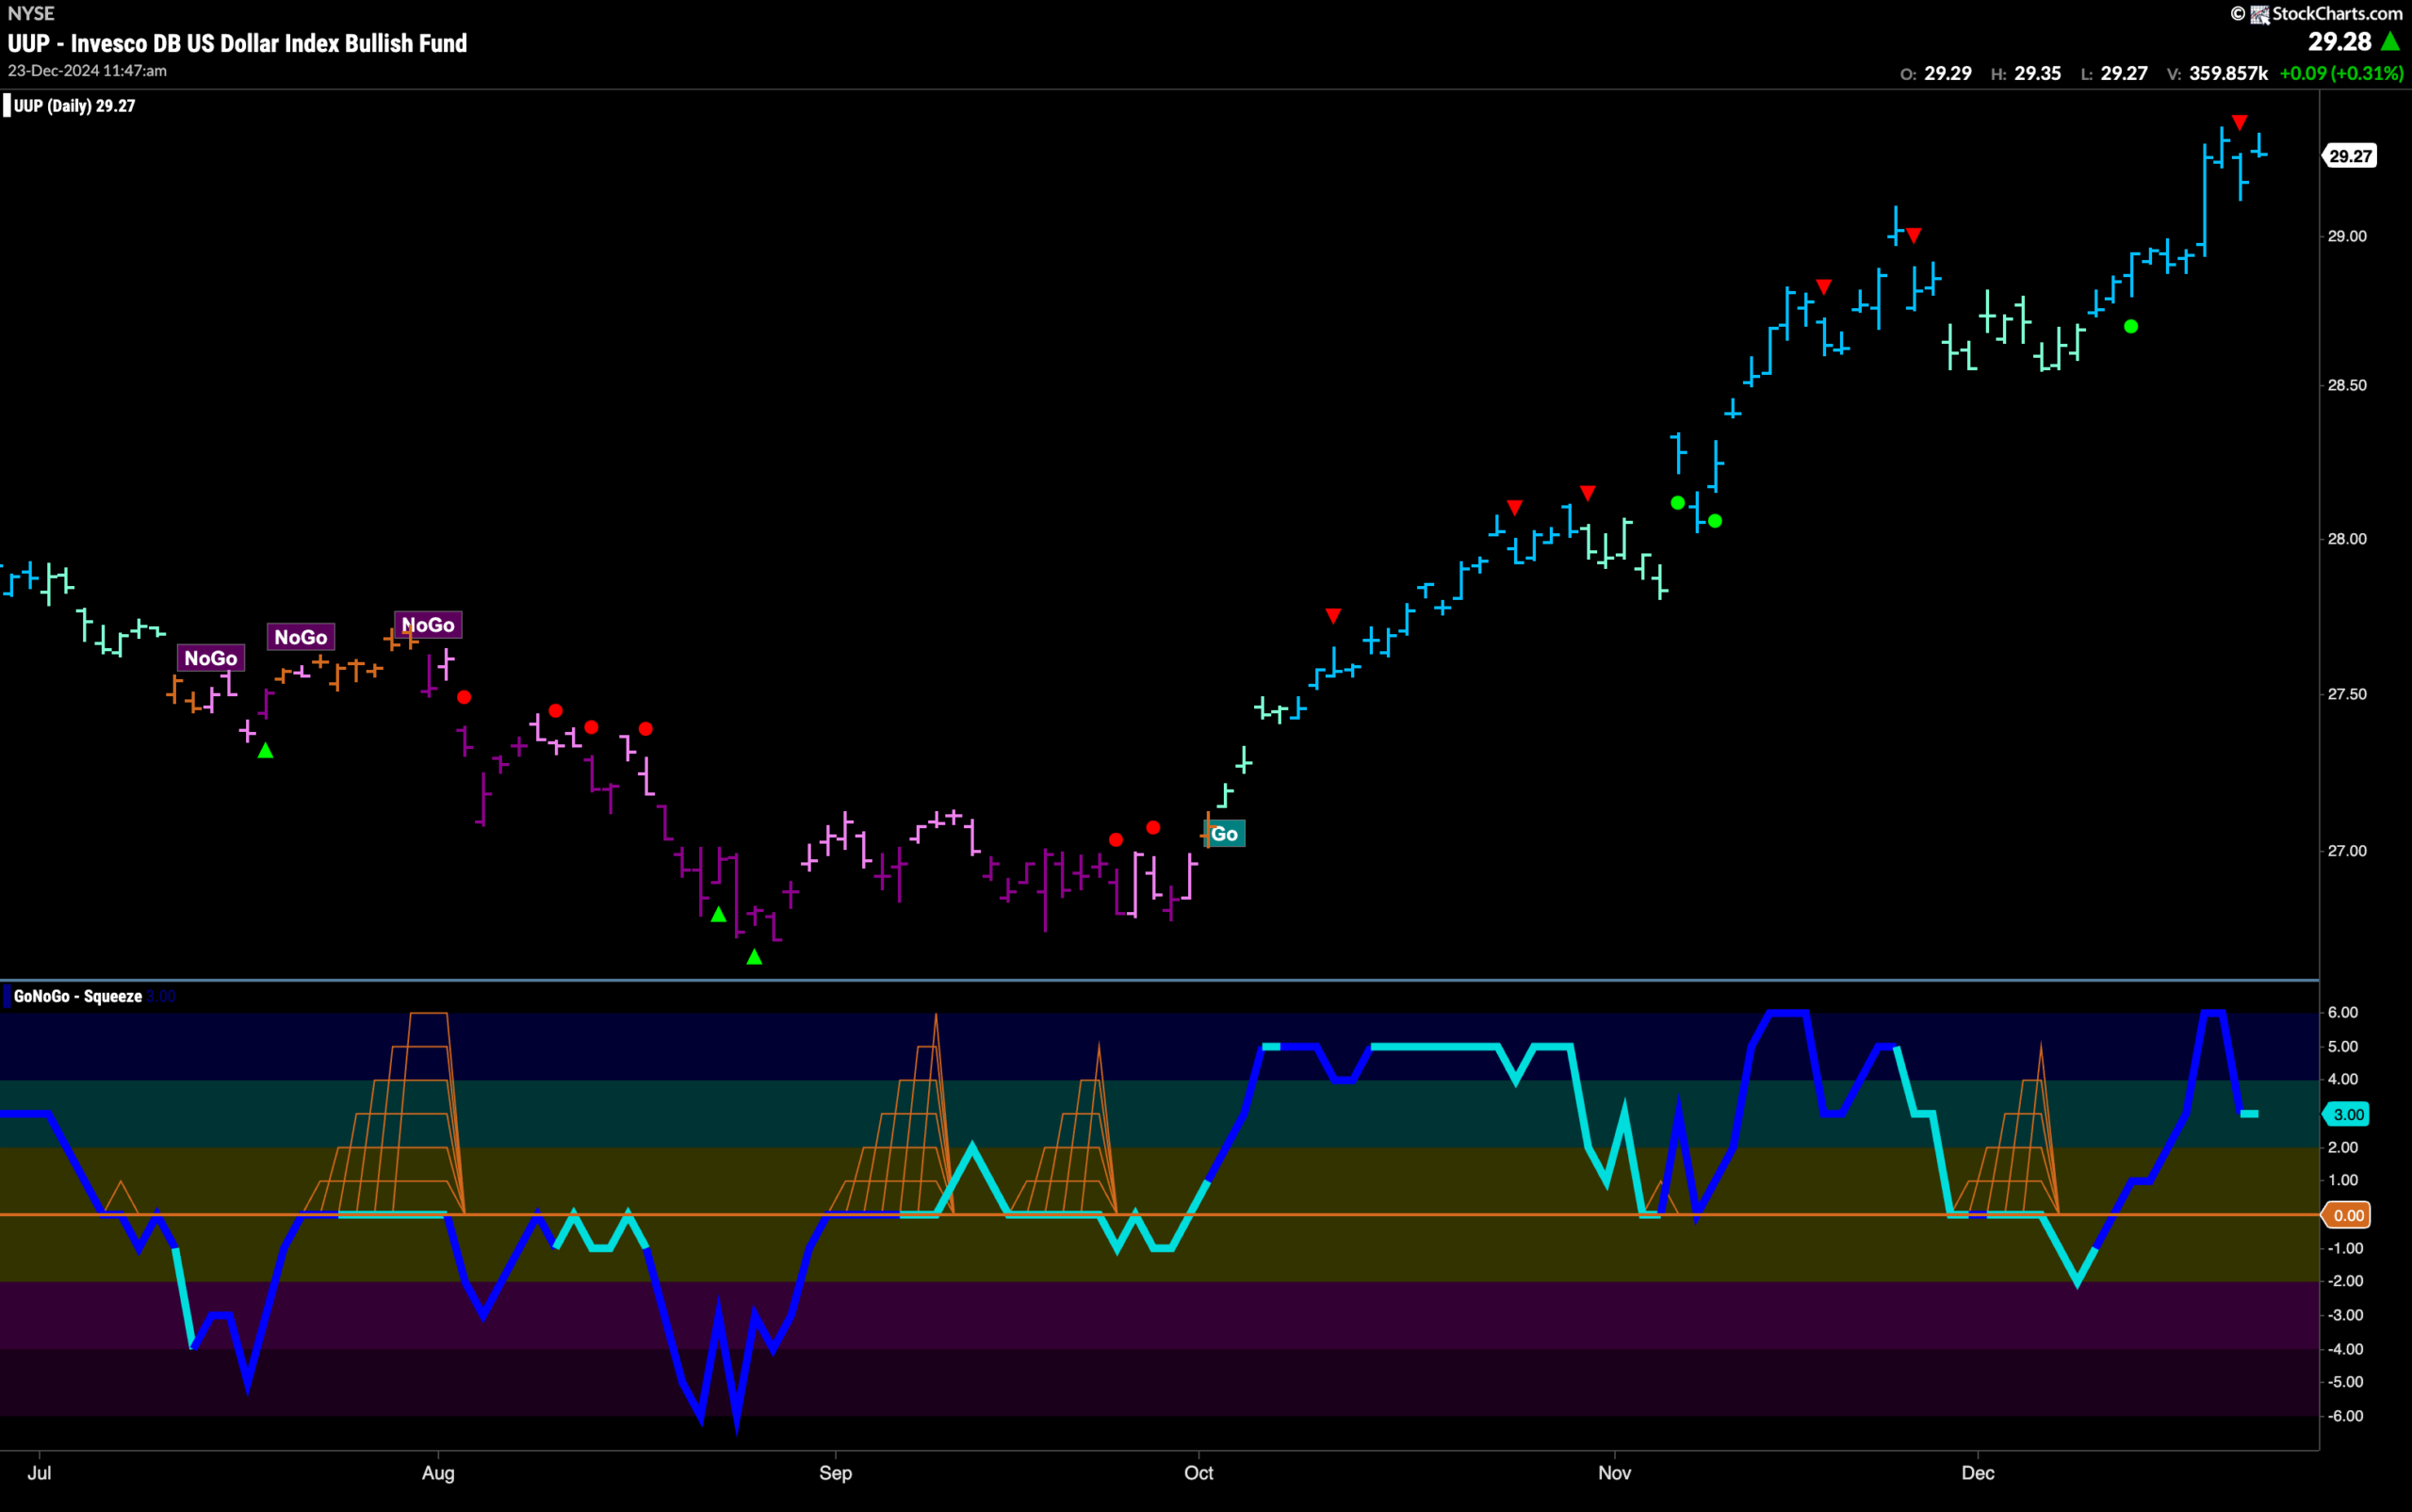
Task: Click the 29.27 current price tag
Action: tap(2349, 156)
